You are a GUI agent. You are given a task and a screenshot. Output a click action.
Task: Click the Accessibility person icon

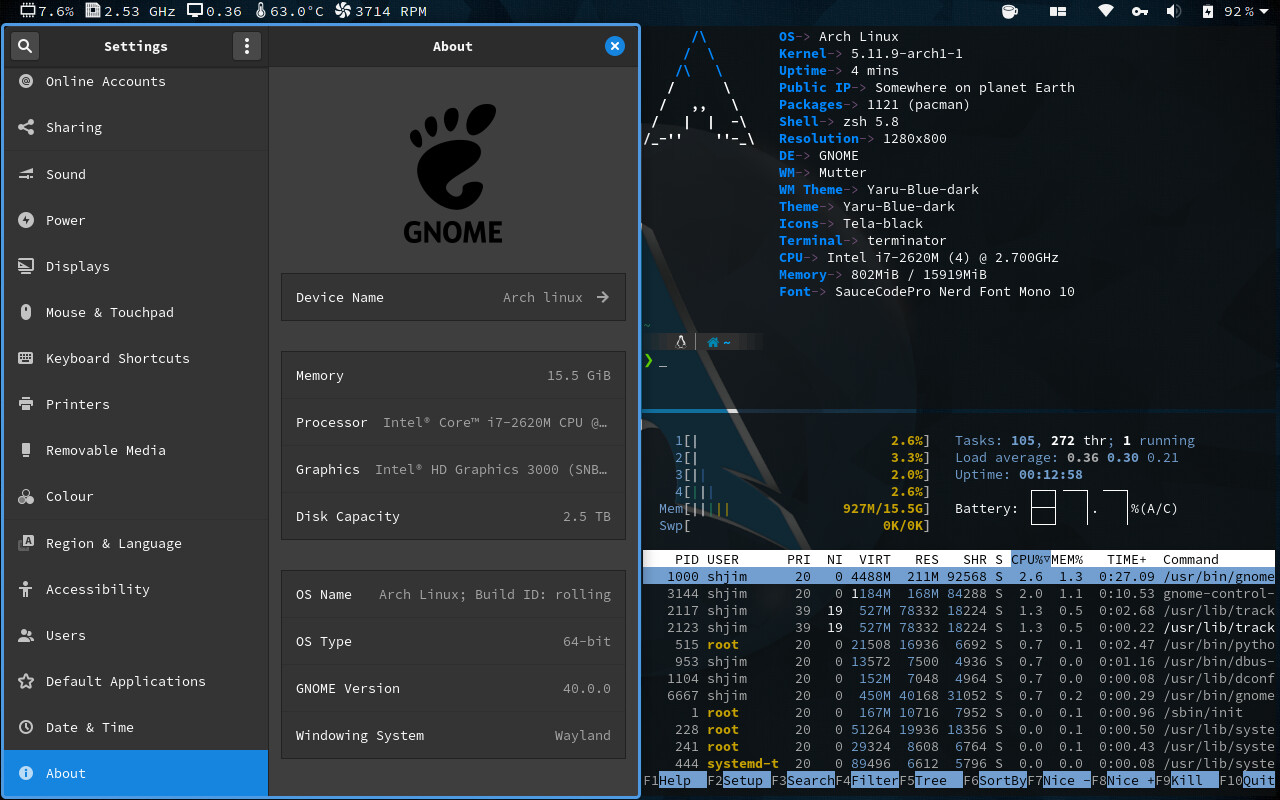coord(26,589)
